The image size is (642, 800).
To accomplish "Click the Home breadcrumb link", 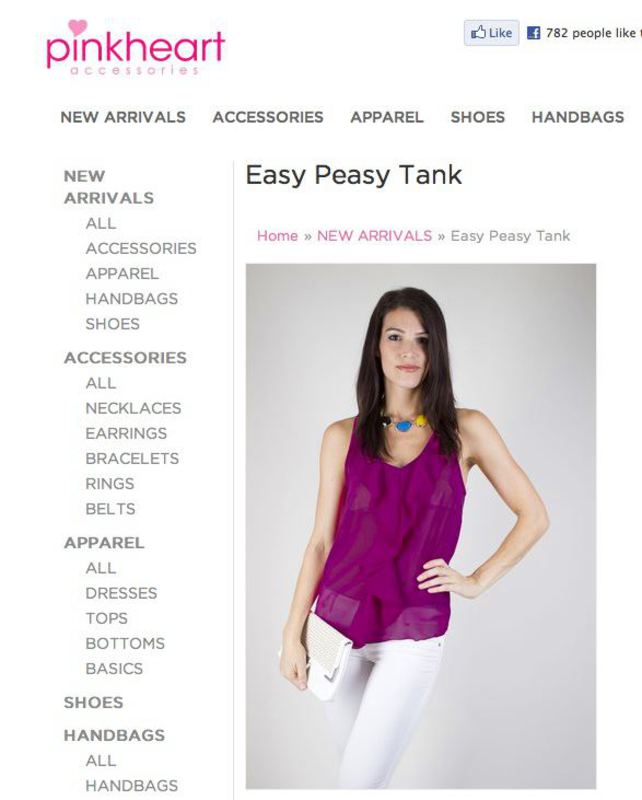I will click(277, 236).
